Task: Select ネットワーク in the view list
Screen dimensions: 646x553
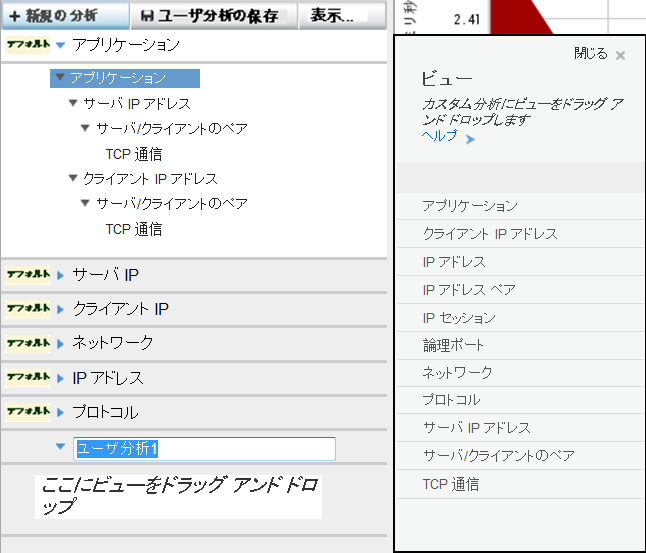Action: click(521, 373)
